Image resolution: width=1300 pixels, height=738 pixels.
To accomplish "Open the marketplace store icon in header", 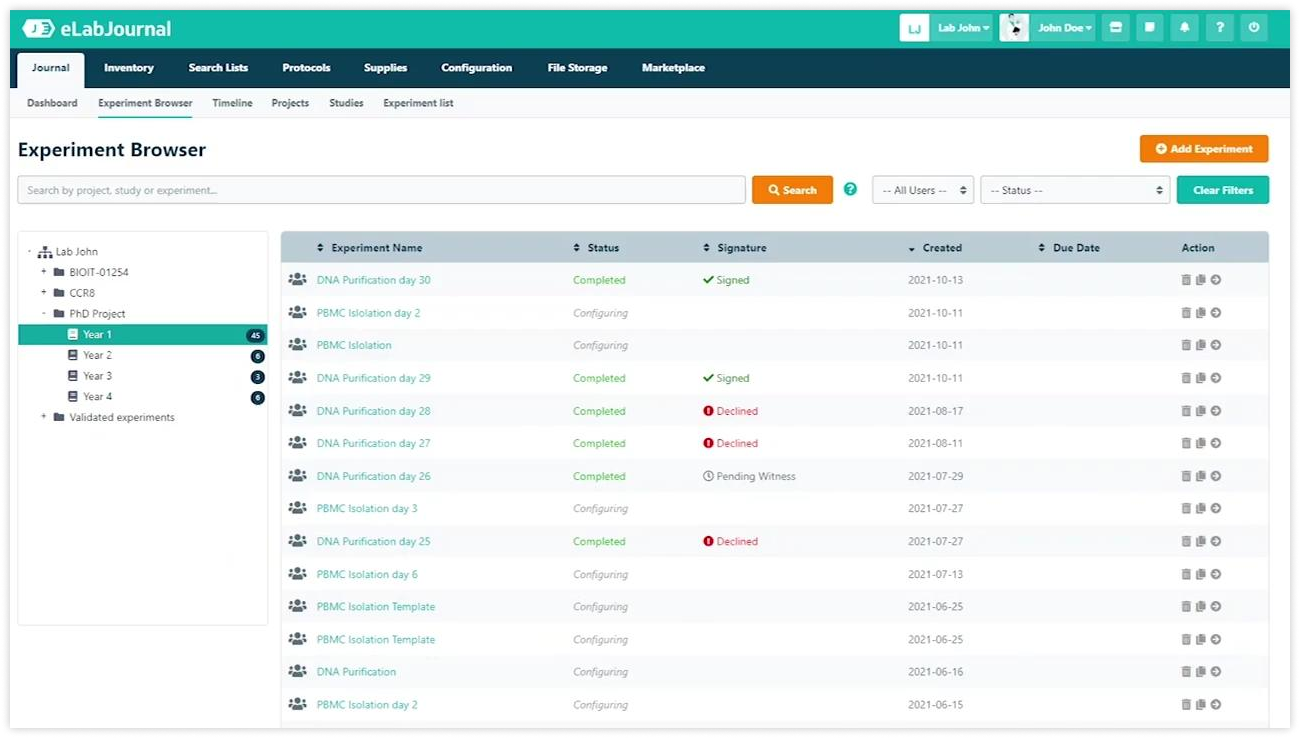I will pos(1116,28).
